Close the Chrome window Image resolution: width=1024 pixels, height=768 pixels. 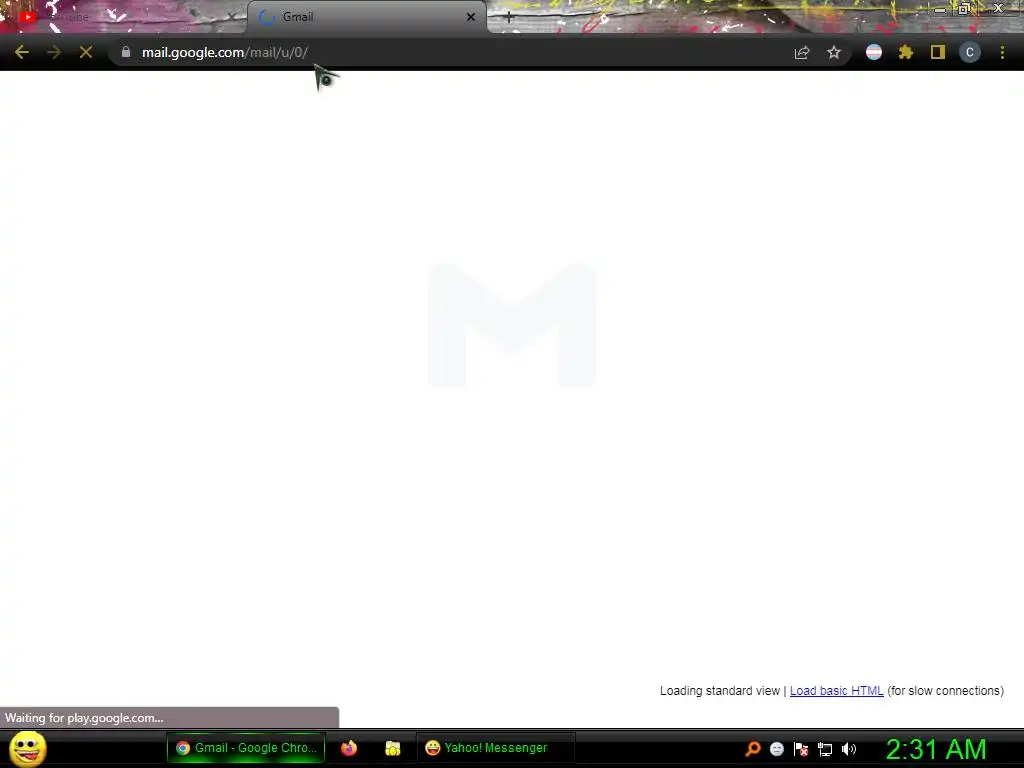point(998,8)
